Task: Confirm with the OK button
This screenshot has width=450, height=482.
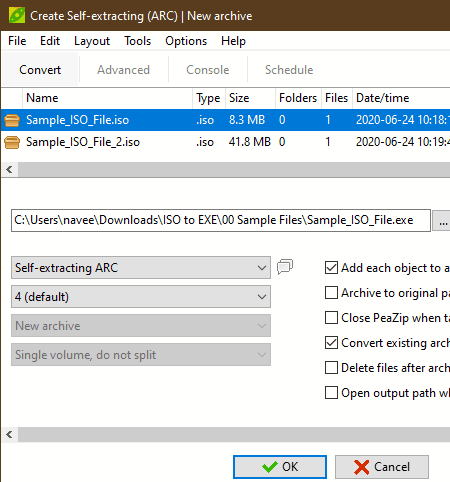Action: click(x=280, y=467)
